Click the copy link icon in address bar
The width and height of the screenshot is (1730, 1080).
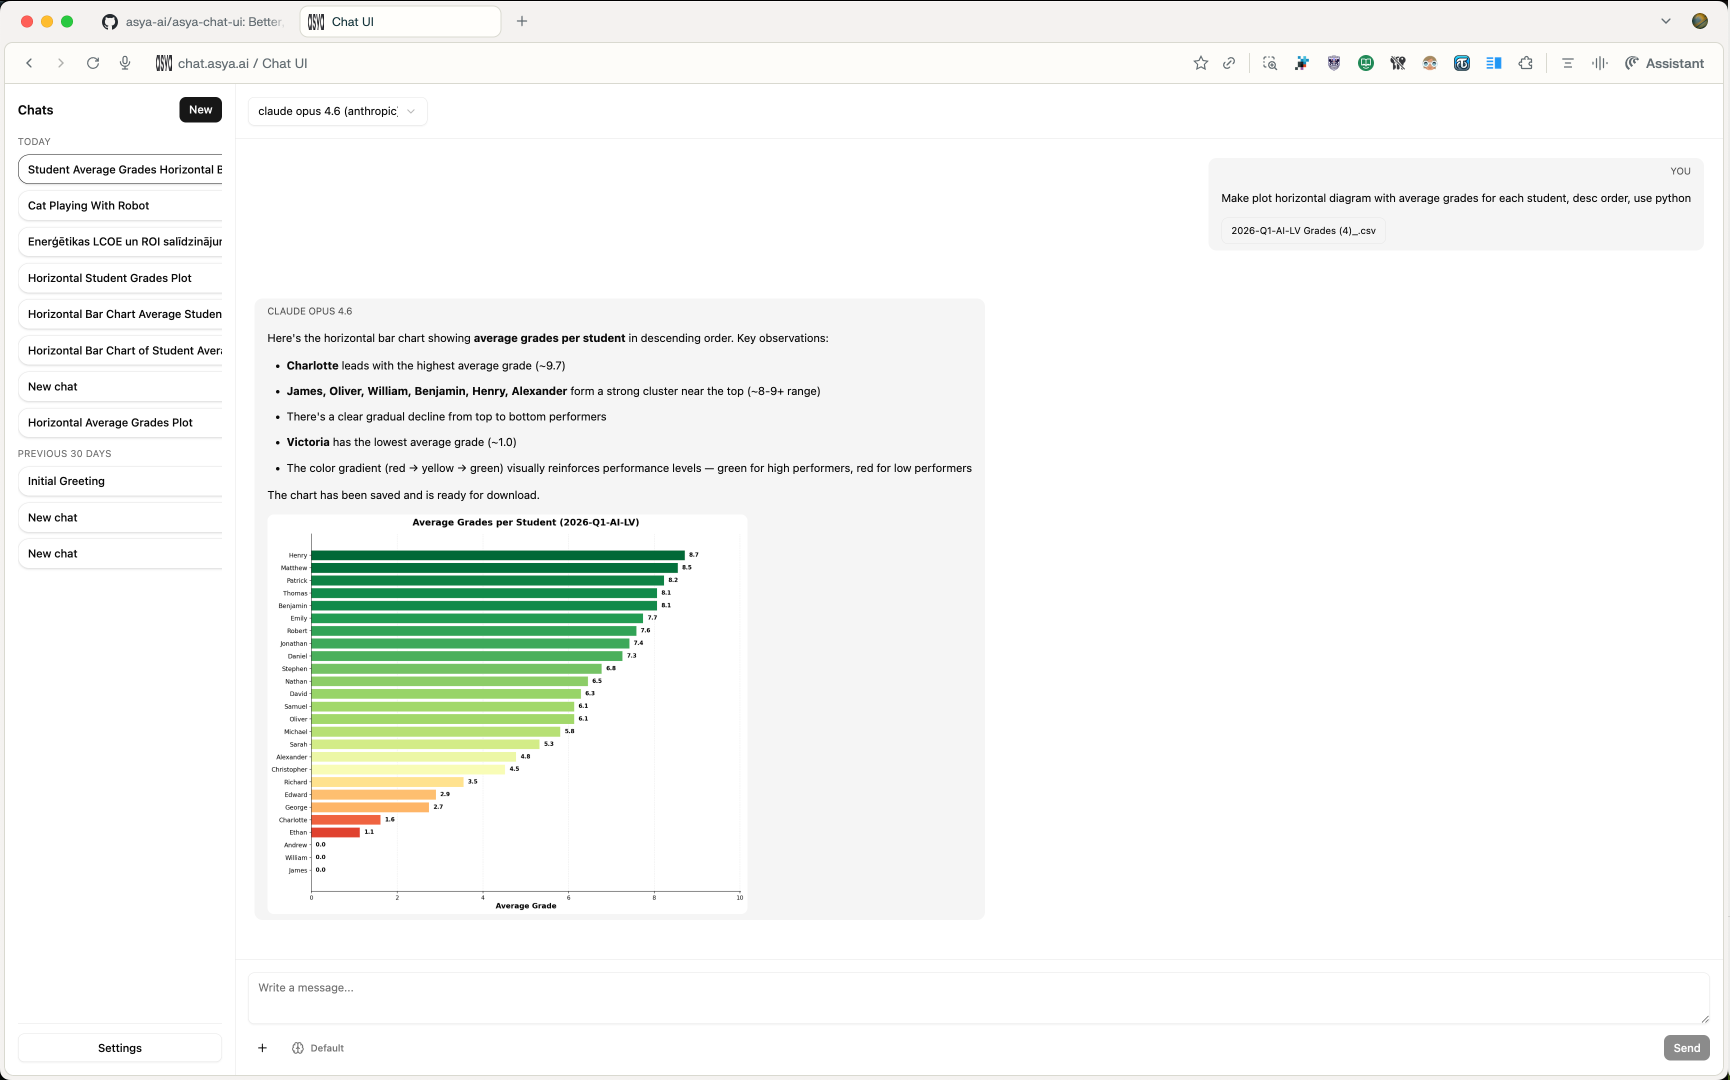[1229, 63]
